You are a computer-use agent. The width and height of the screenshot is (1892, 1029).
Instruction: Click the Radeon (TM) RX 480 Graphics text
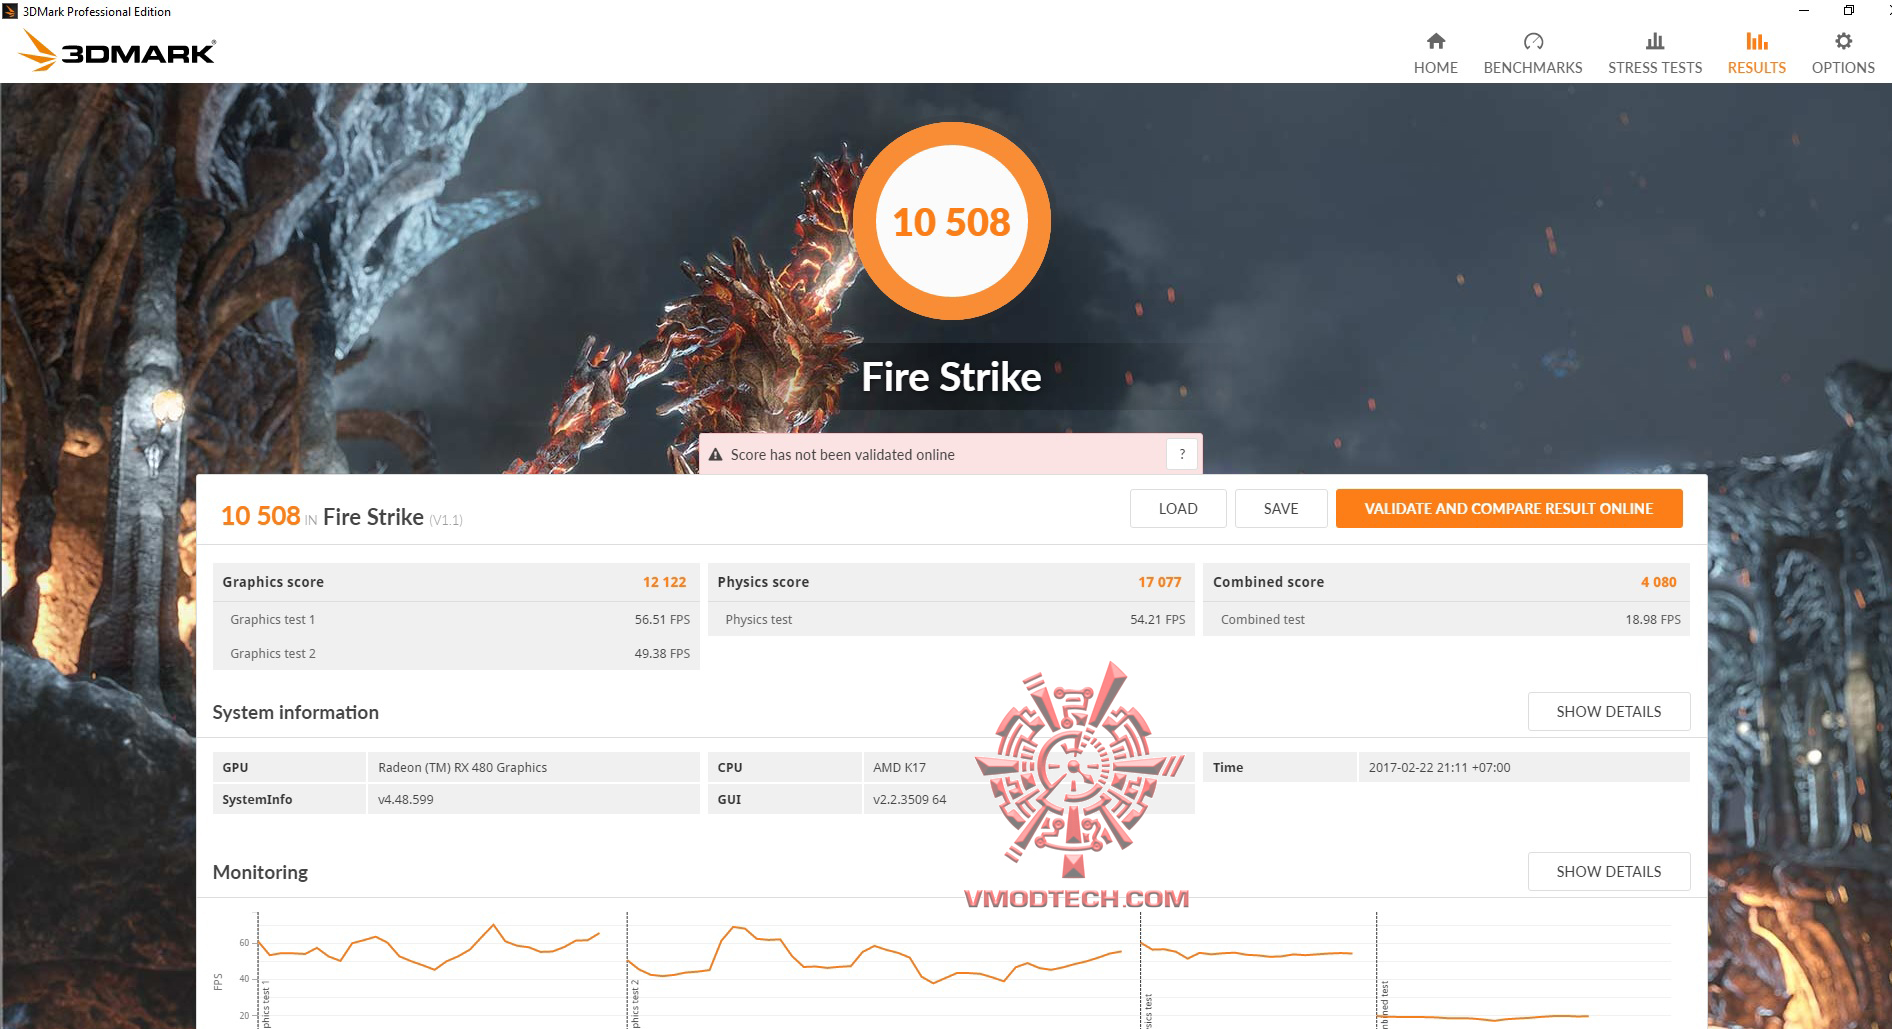click(462, 768)
